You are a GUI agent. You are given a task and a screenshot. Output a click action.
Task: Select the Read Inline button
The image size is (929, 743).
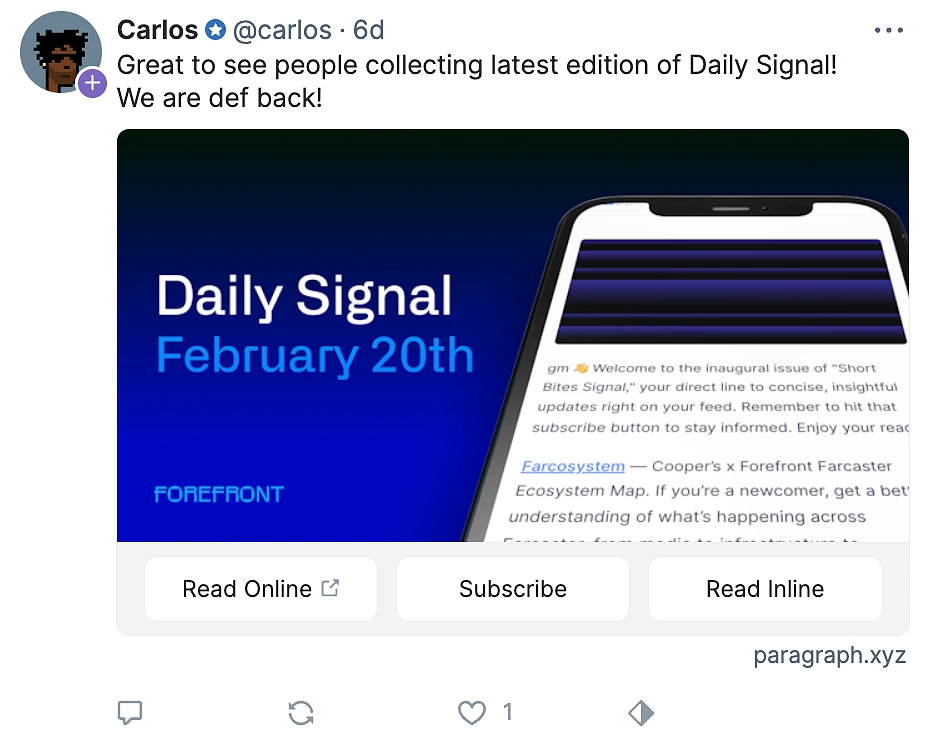pyautogui.click(x=765, y=589)
